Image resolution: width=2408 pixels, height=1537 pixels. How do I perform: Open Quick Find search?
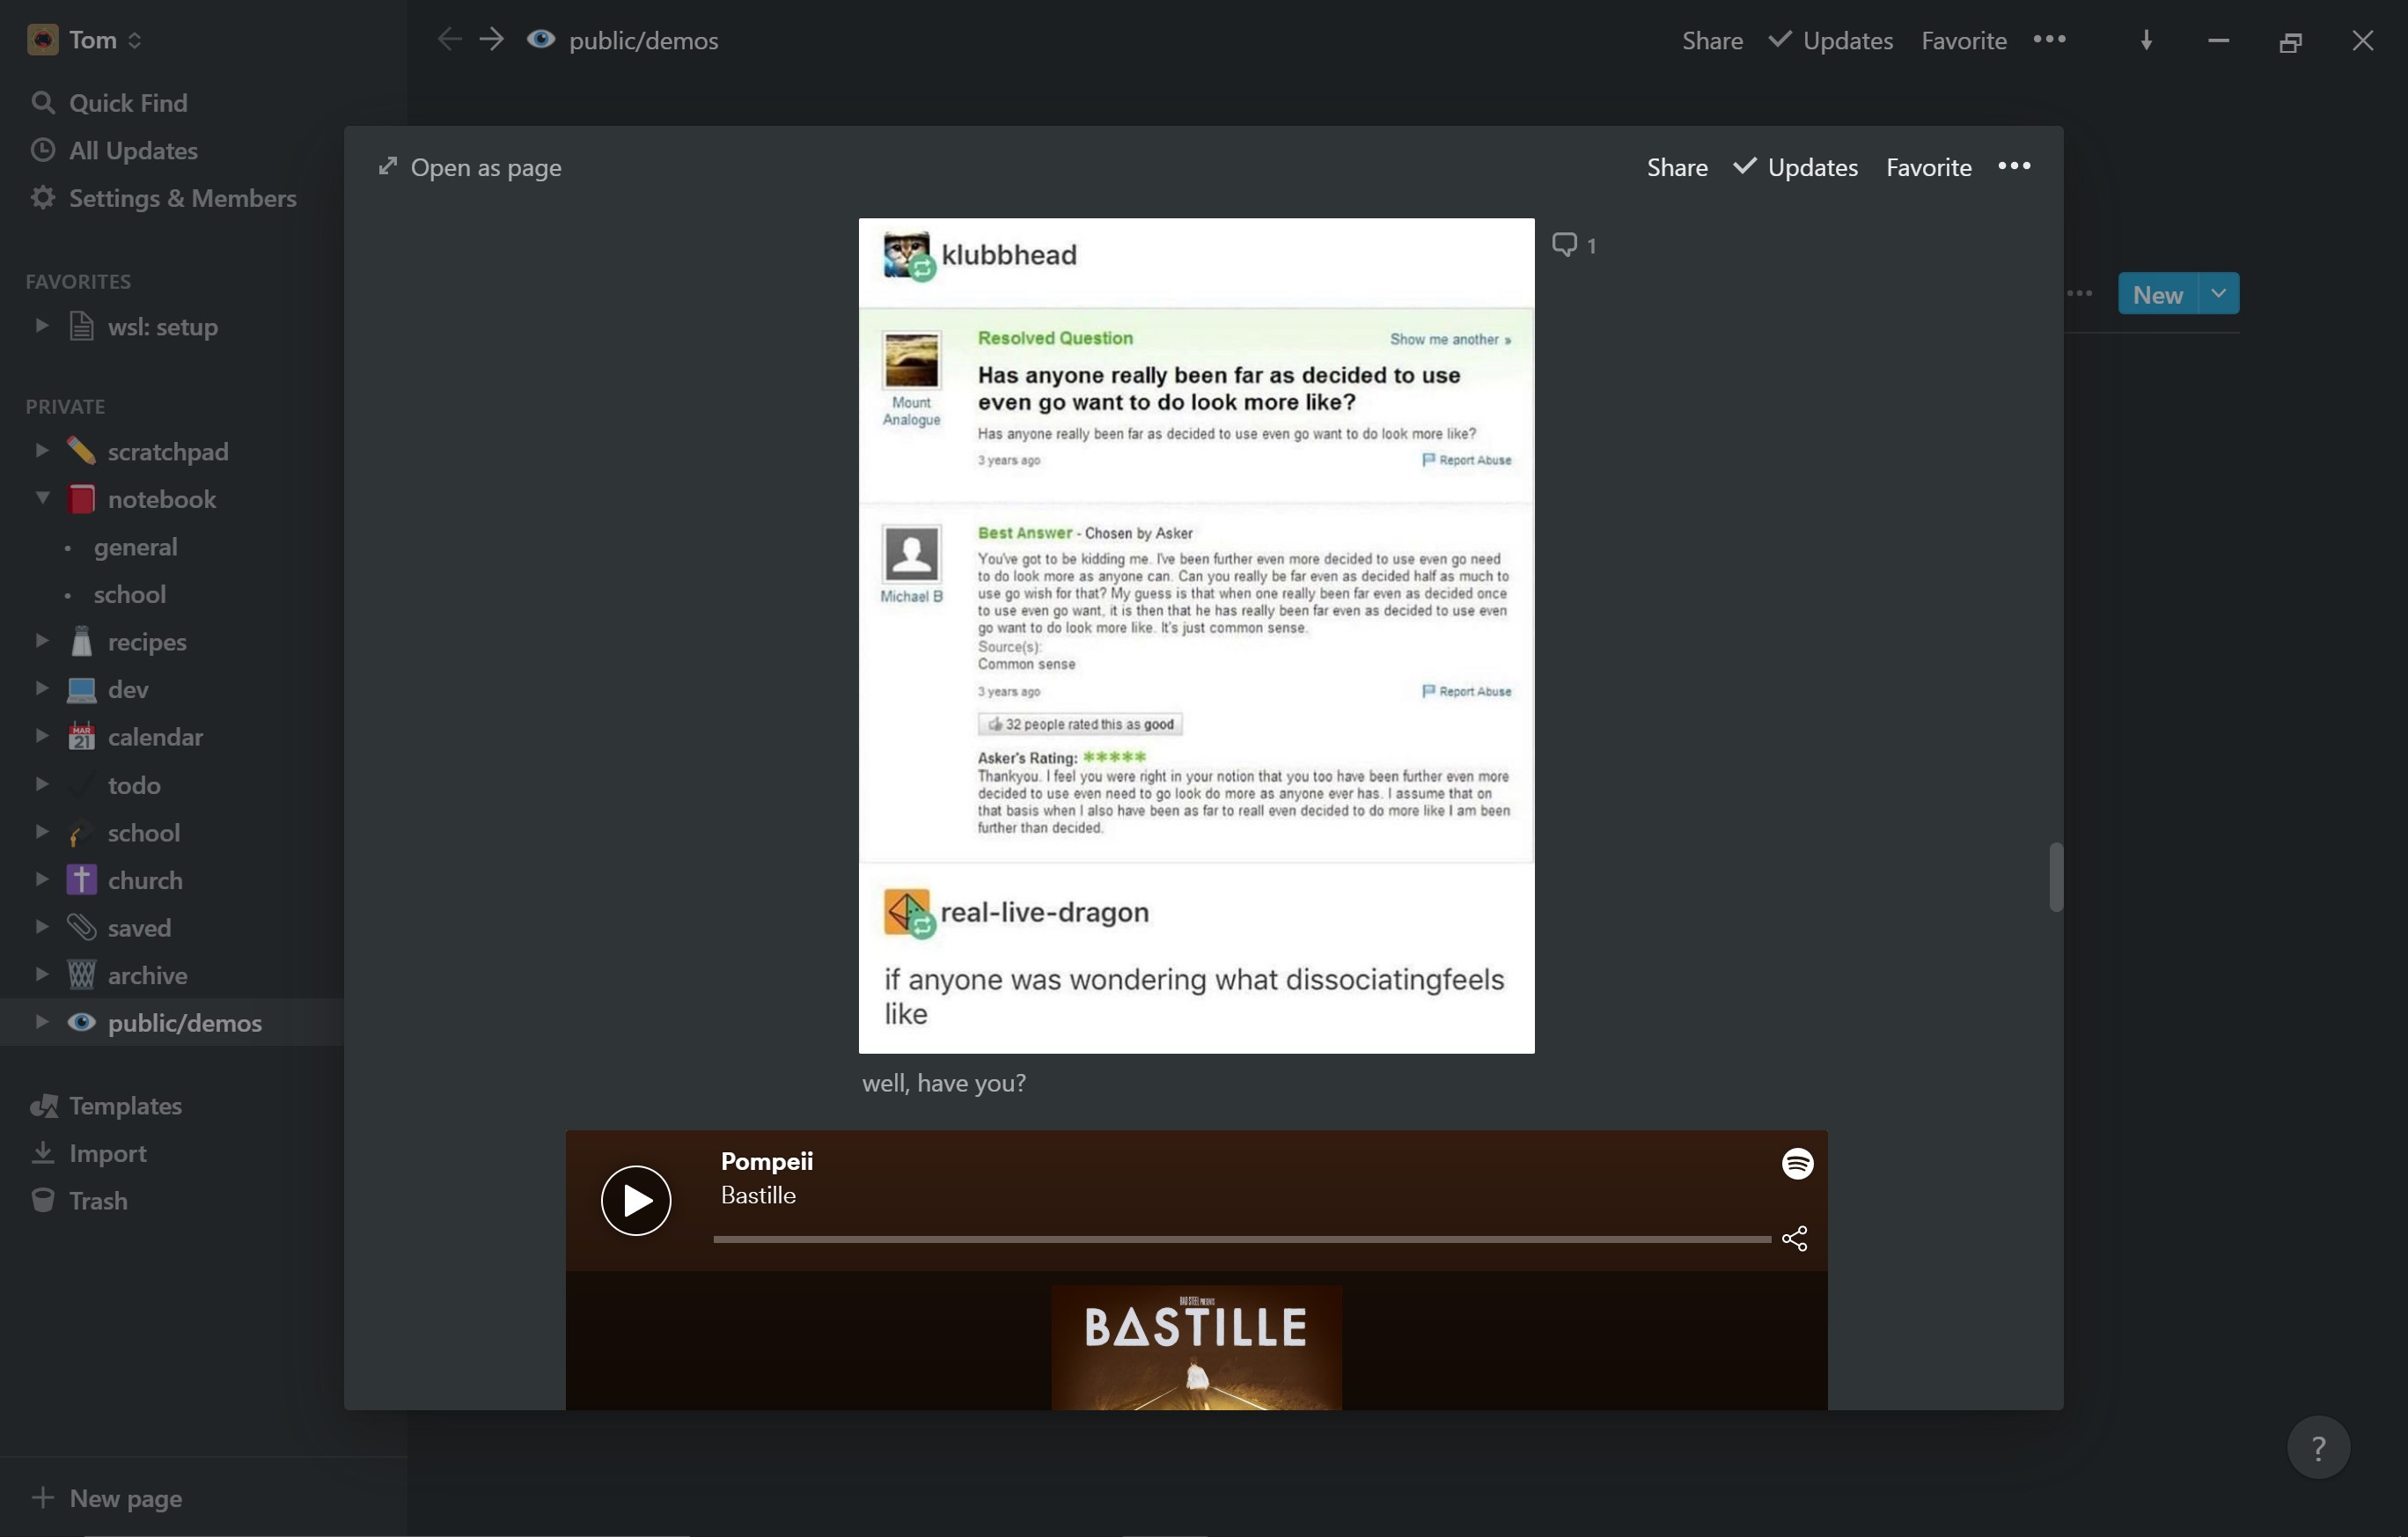pos(127,103)
